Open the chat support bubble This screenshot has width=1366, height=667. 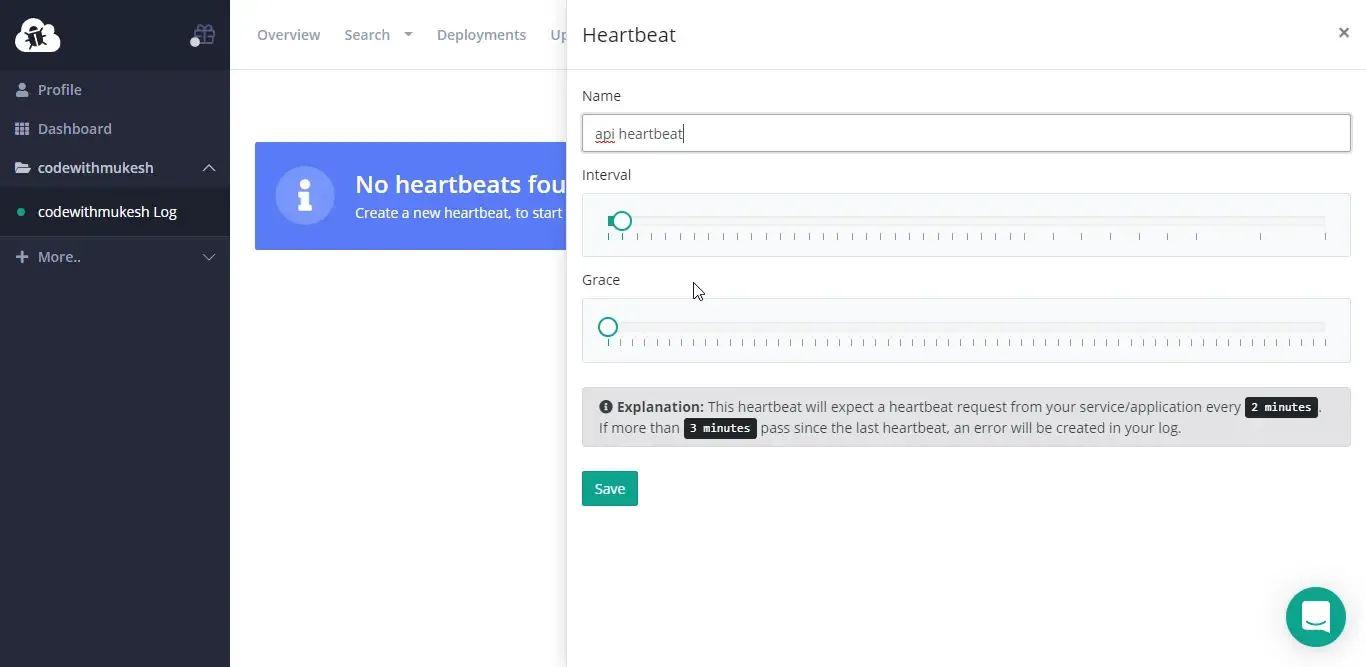tap(1315, 617)
